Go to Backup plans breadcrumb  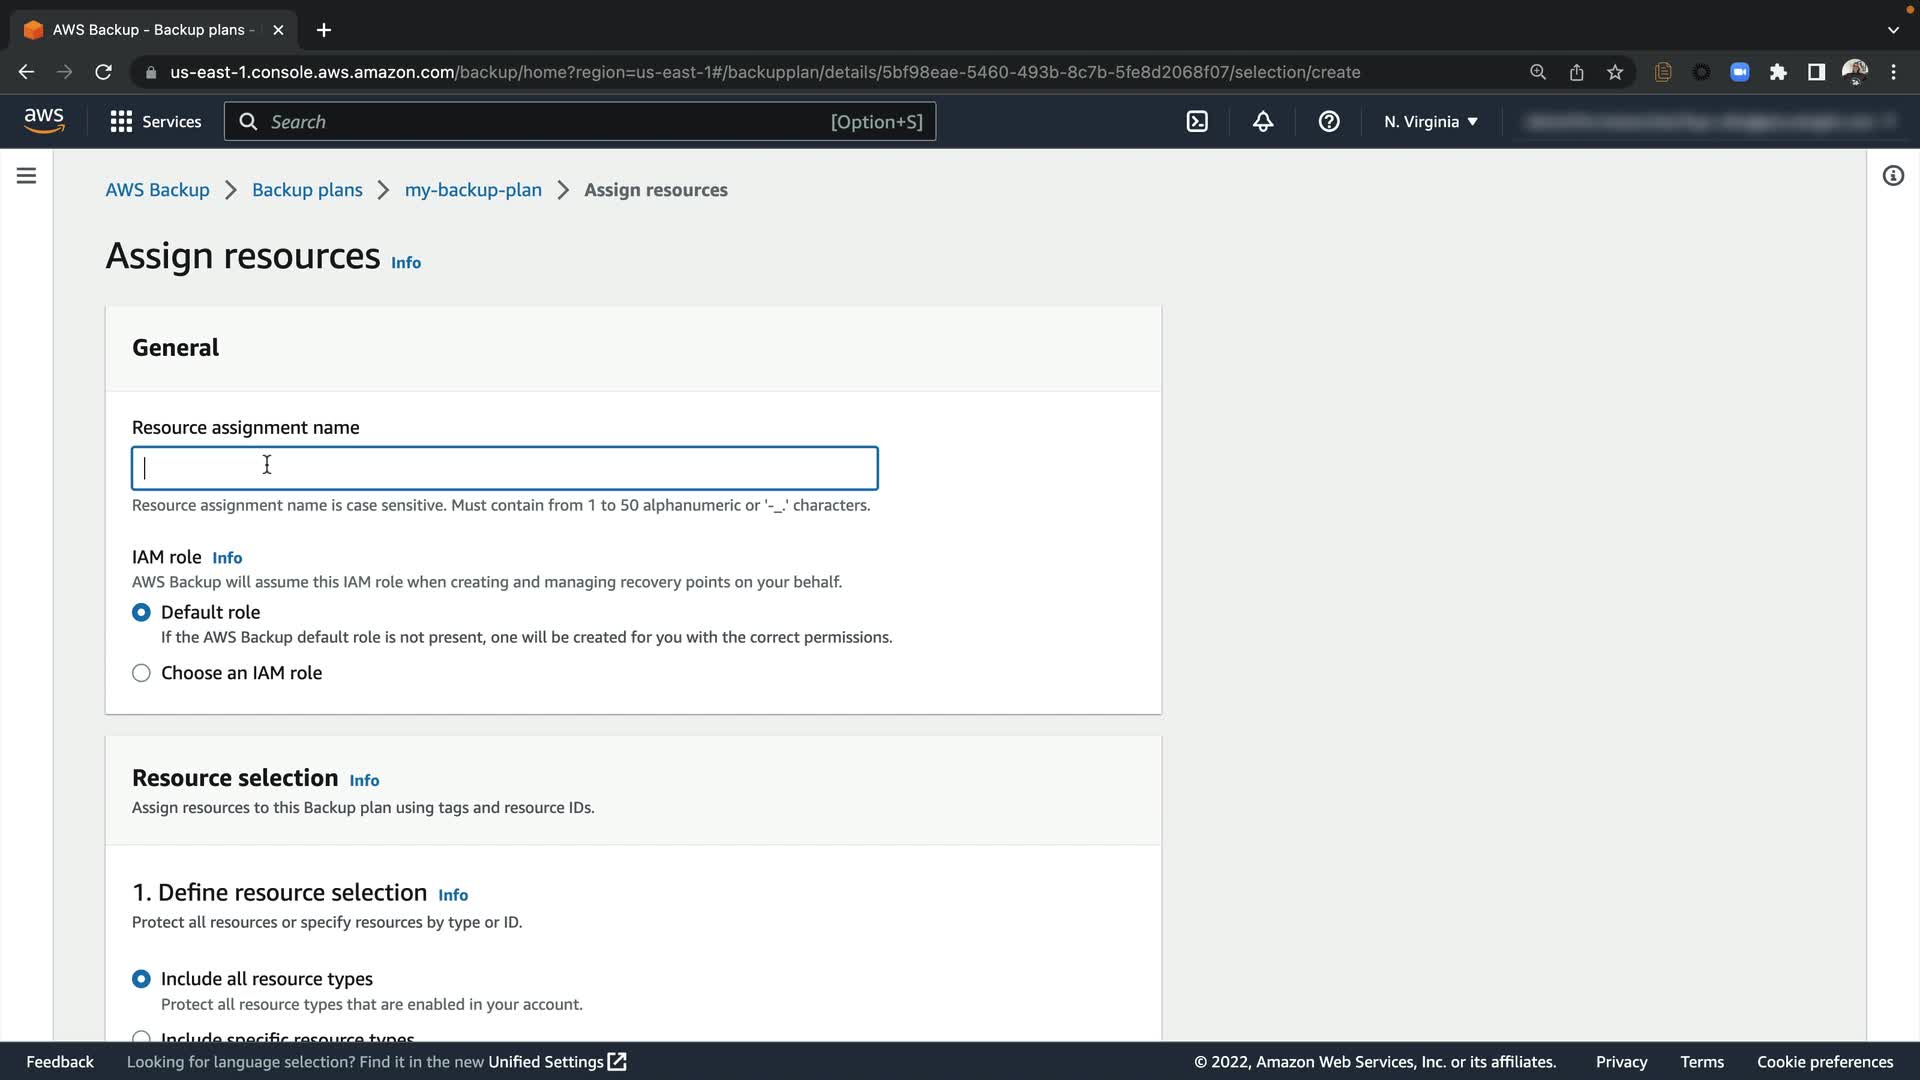click(307, 190)
